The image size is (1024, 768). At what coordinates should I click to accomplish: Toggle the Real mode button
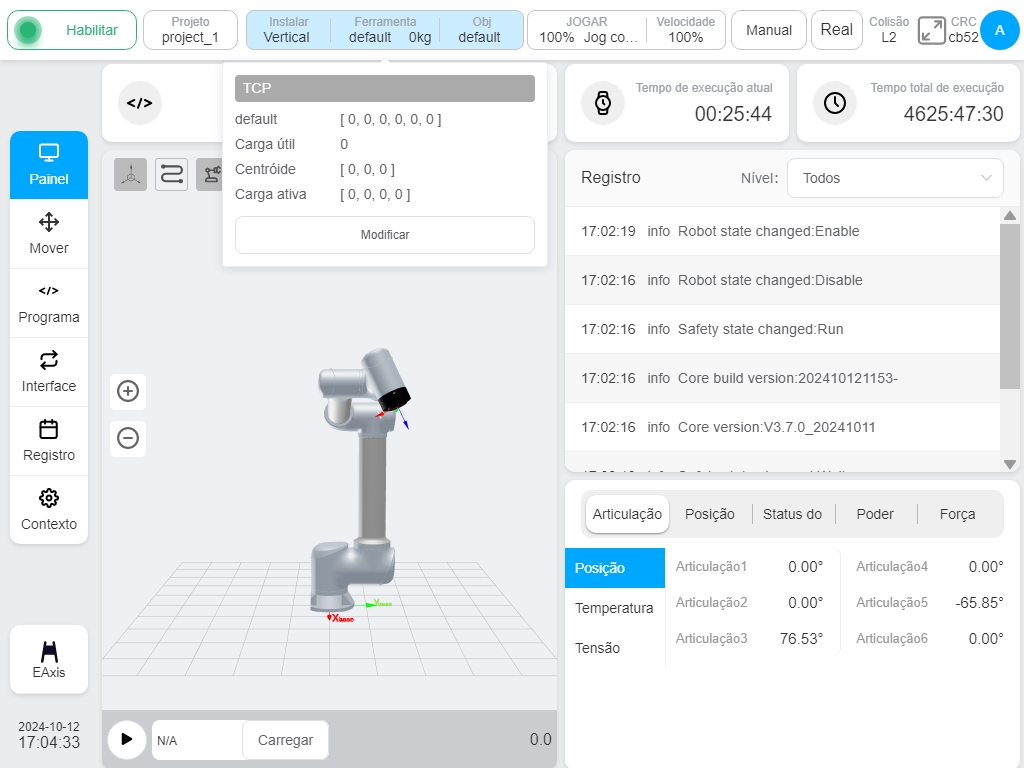(837, 30)
